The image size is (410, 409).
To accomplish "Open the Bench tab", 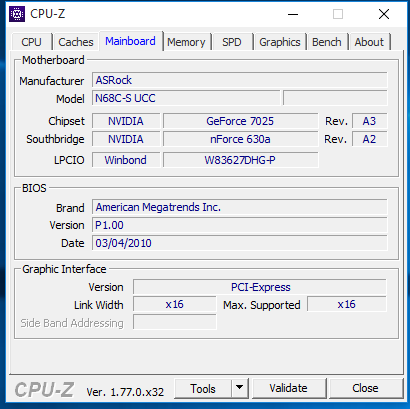I will pos(327,42).
